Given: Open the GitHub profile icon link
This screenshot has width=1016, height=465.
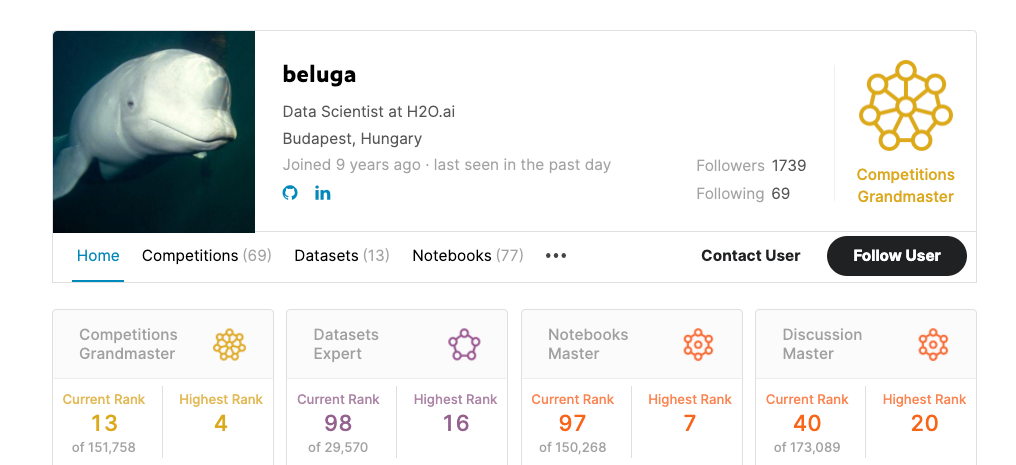Looking at the screenshot, I should (290, 193).
